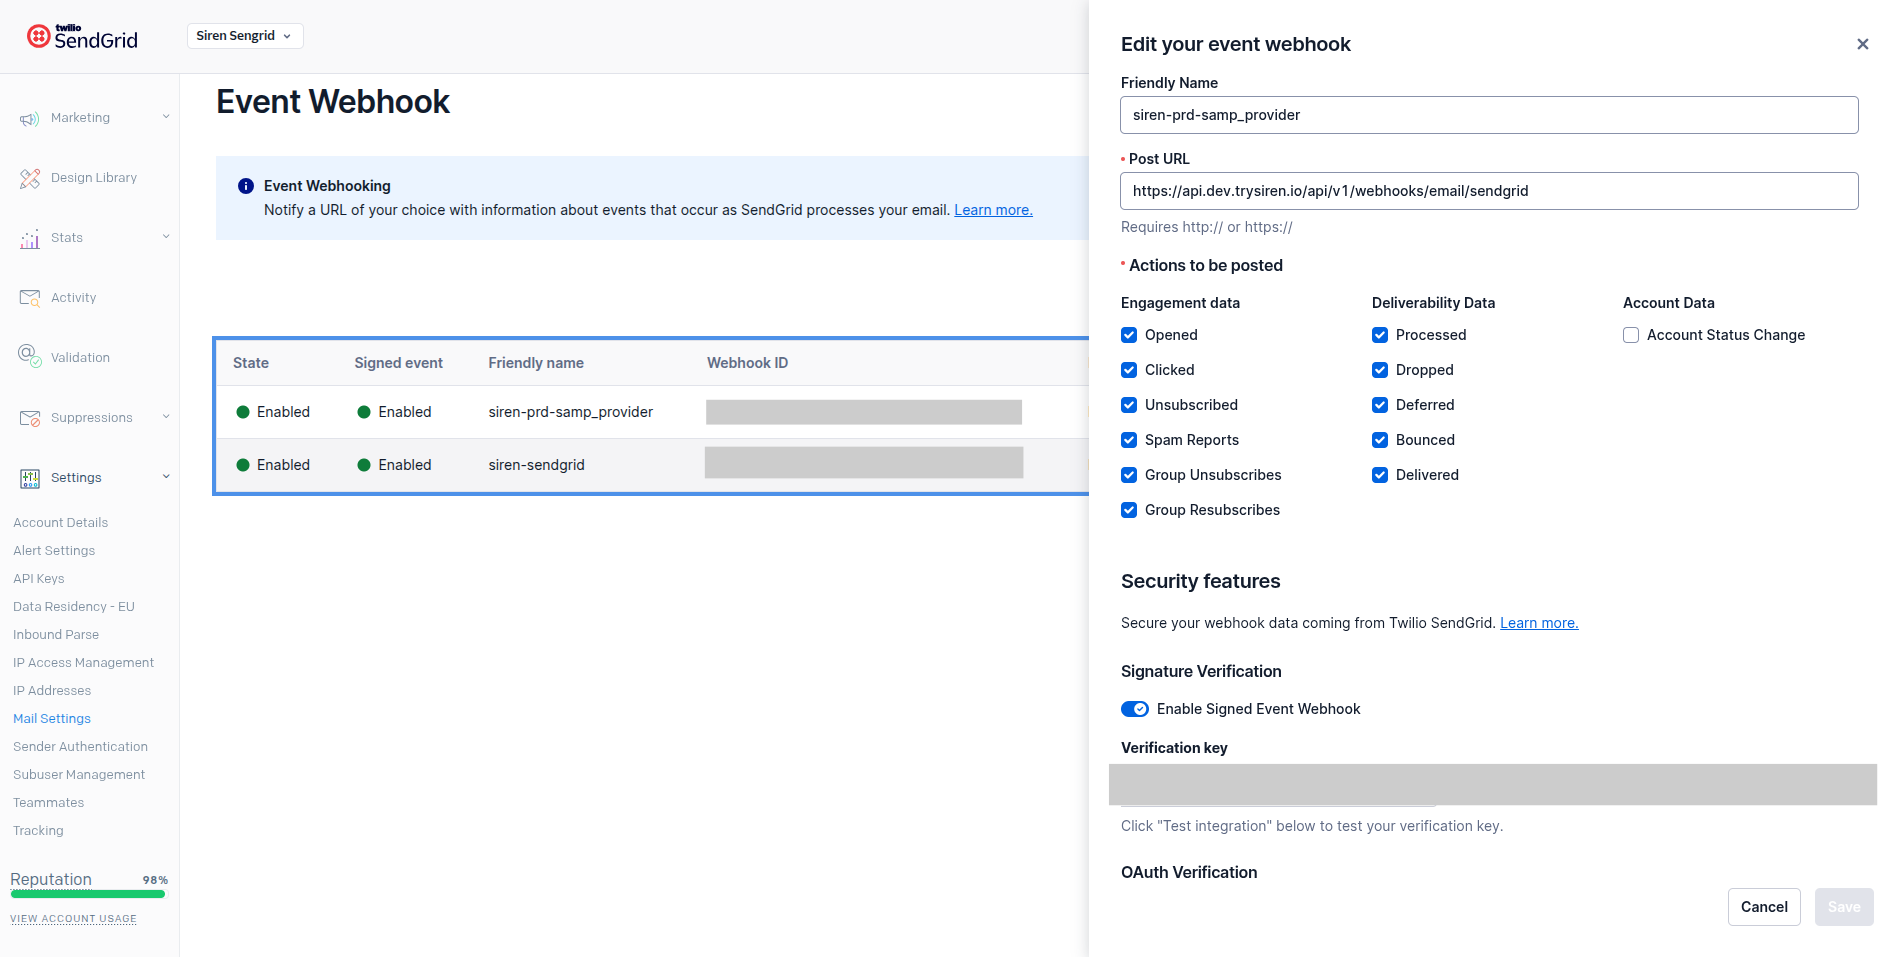Open the Settings sliders icon
Viewport: 1885px width, 958px height.
tap(29, 478)
